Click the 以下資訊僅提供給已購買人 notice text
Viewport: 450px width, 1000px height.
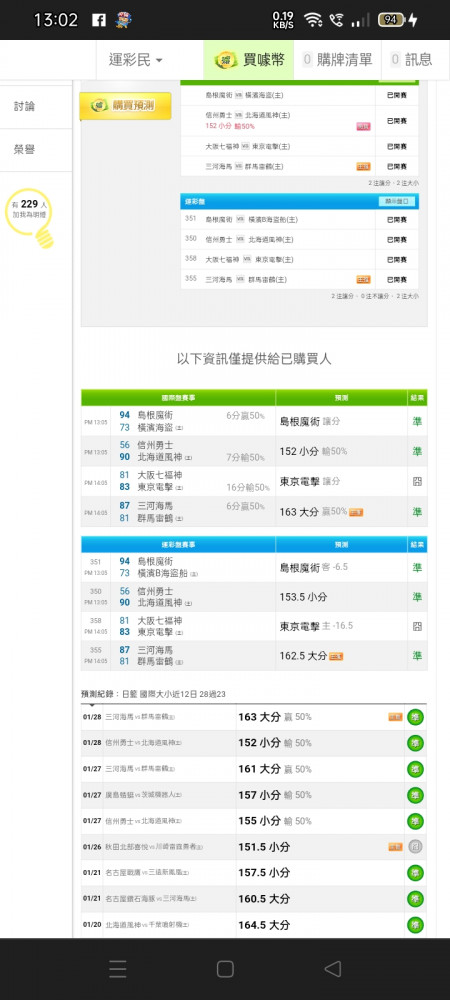tap(254, 359)
